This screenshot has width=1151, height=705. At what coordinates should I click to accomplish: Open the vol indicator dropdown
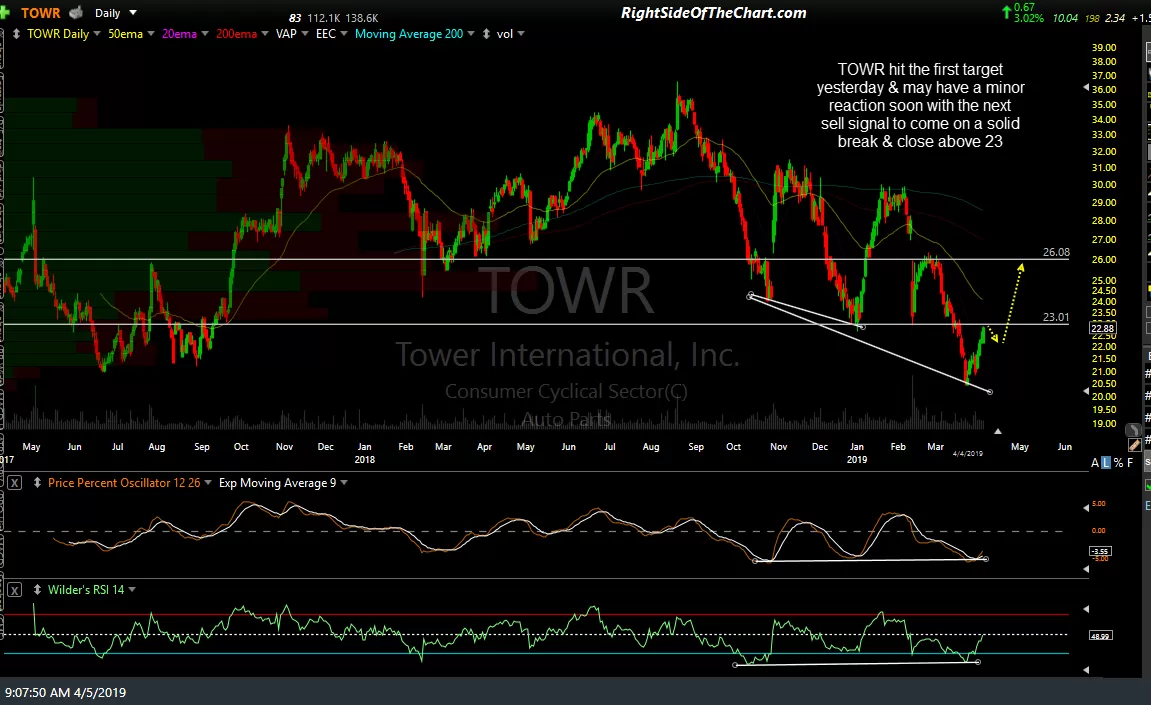(520, 34)
